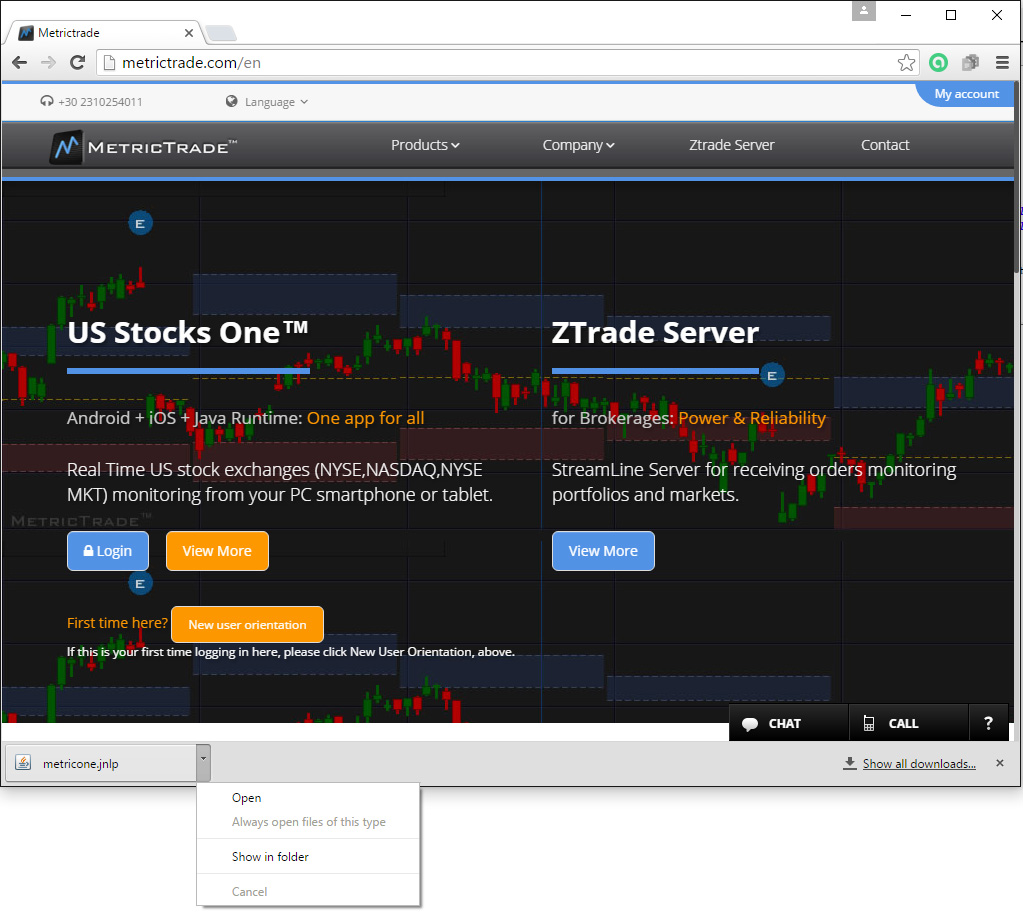Click the globe icon beside Language

(x=232, y=101)
